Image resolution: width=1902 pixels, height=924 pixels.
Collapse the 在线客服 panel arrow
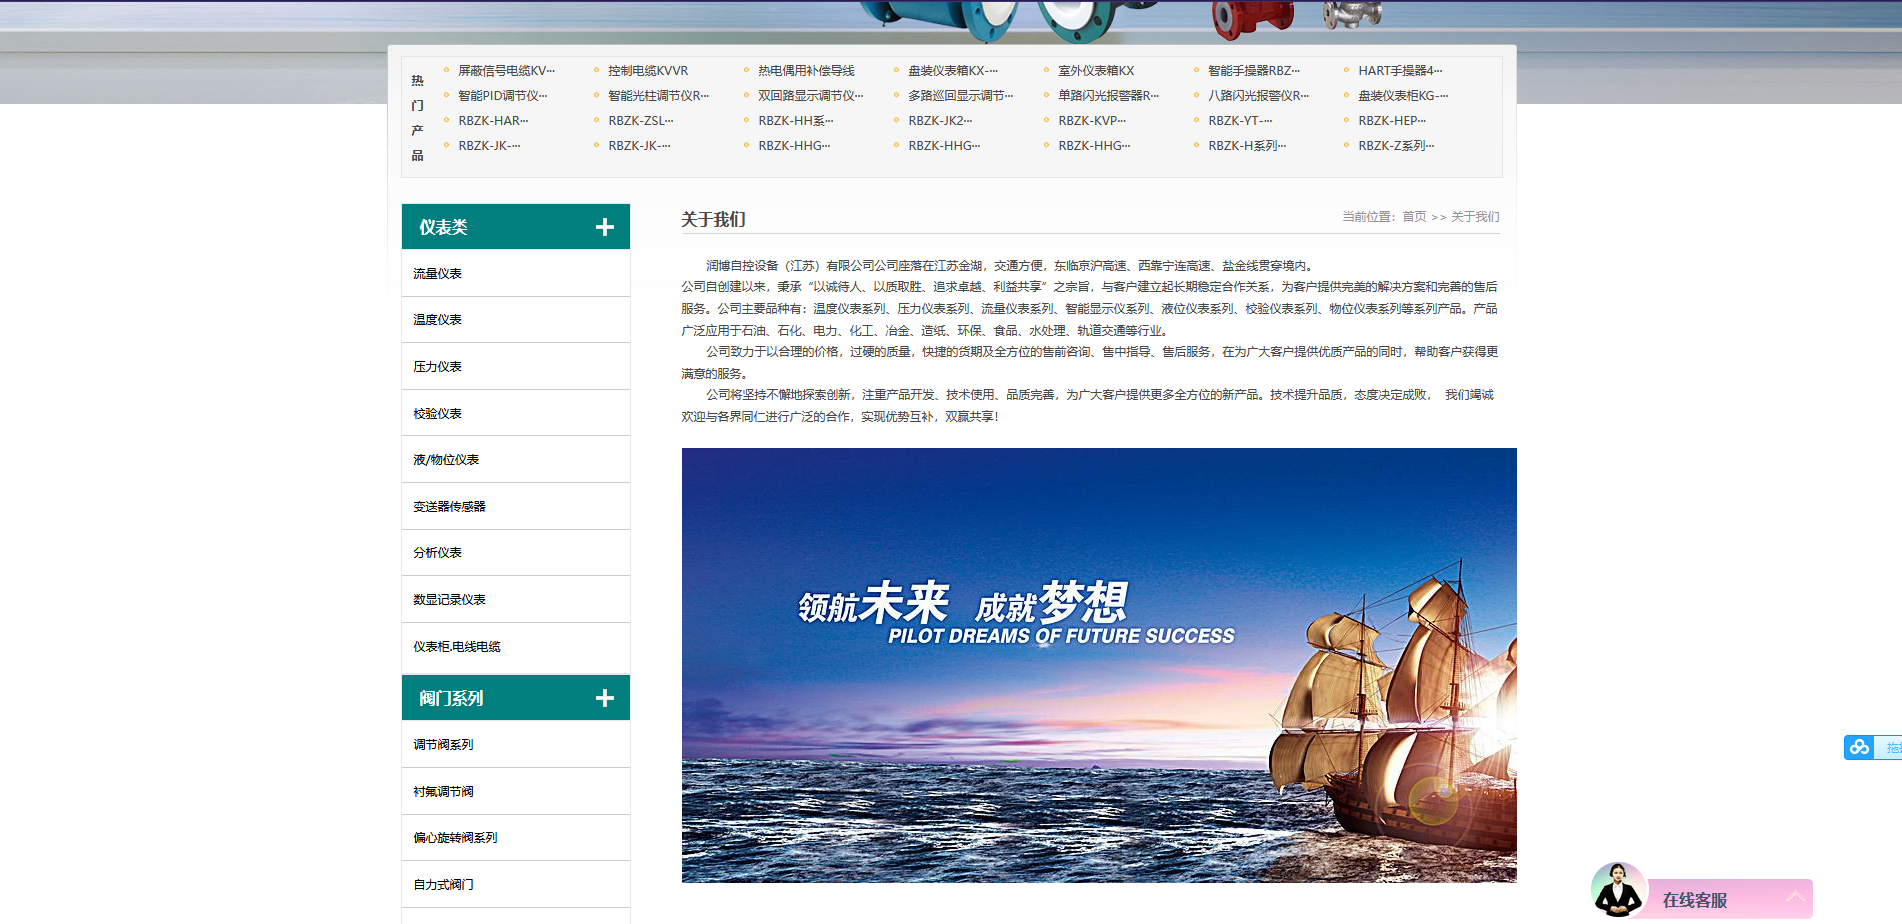pos(1795,897)
